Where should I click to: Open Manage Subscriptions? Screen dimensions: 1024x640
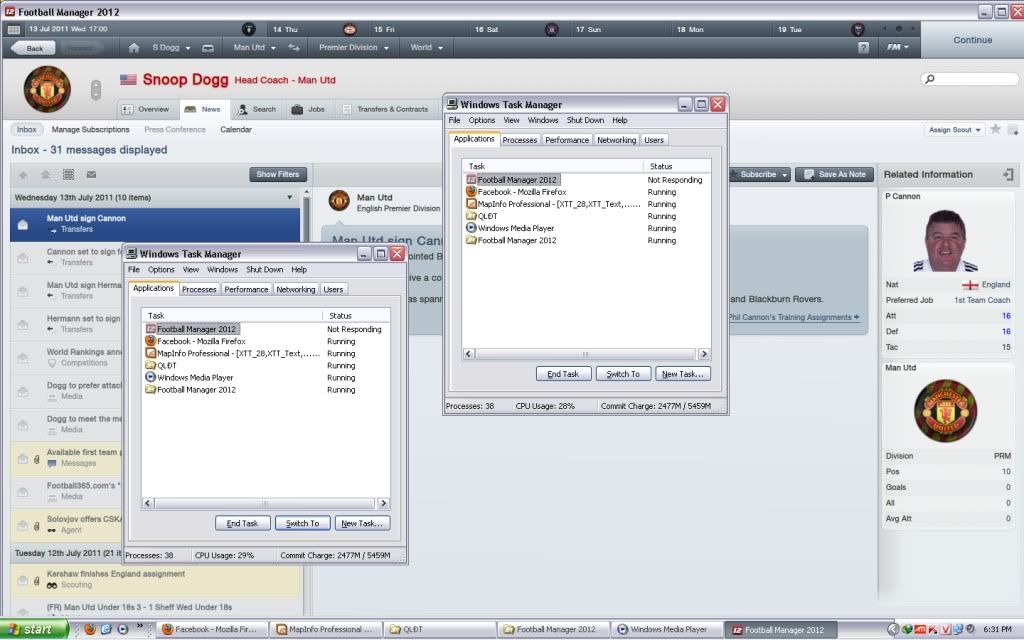(91, 129)
